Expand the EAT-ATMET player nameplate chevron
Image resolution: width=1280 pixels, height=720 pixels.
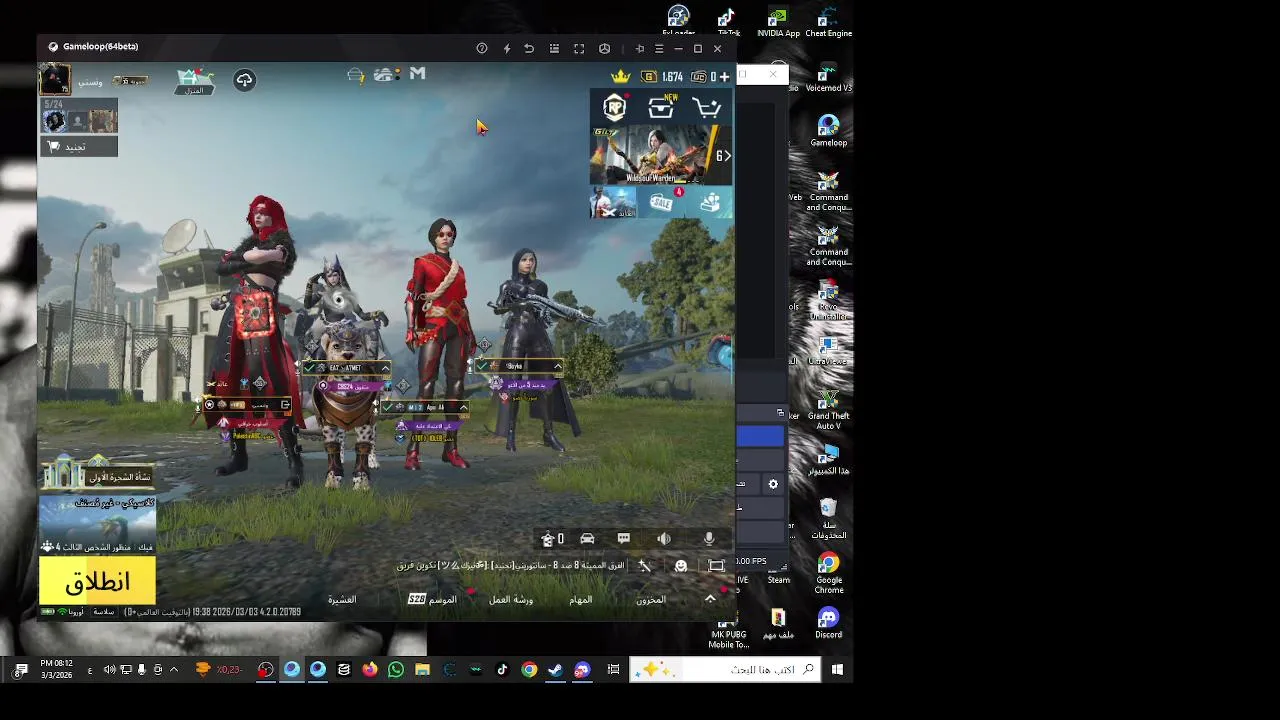(386, 368)
